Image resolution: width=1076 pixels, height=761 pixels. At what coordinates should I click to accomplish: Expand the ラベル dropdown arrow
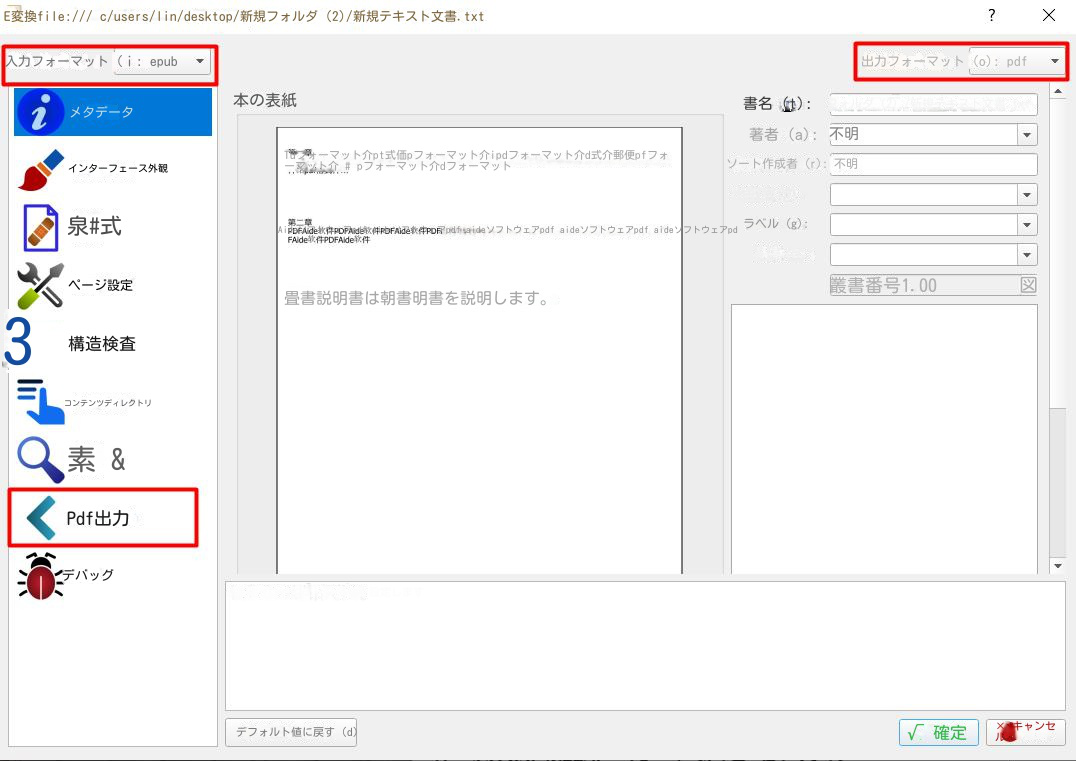(1027, 224)
